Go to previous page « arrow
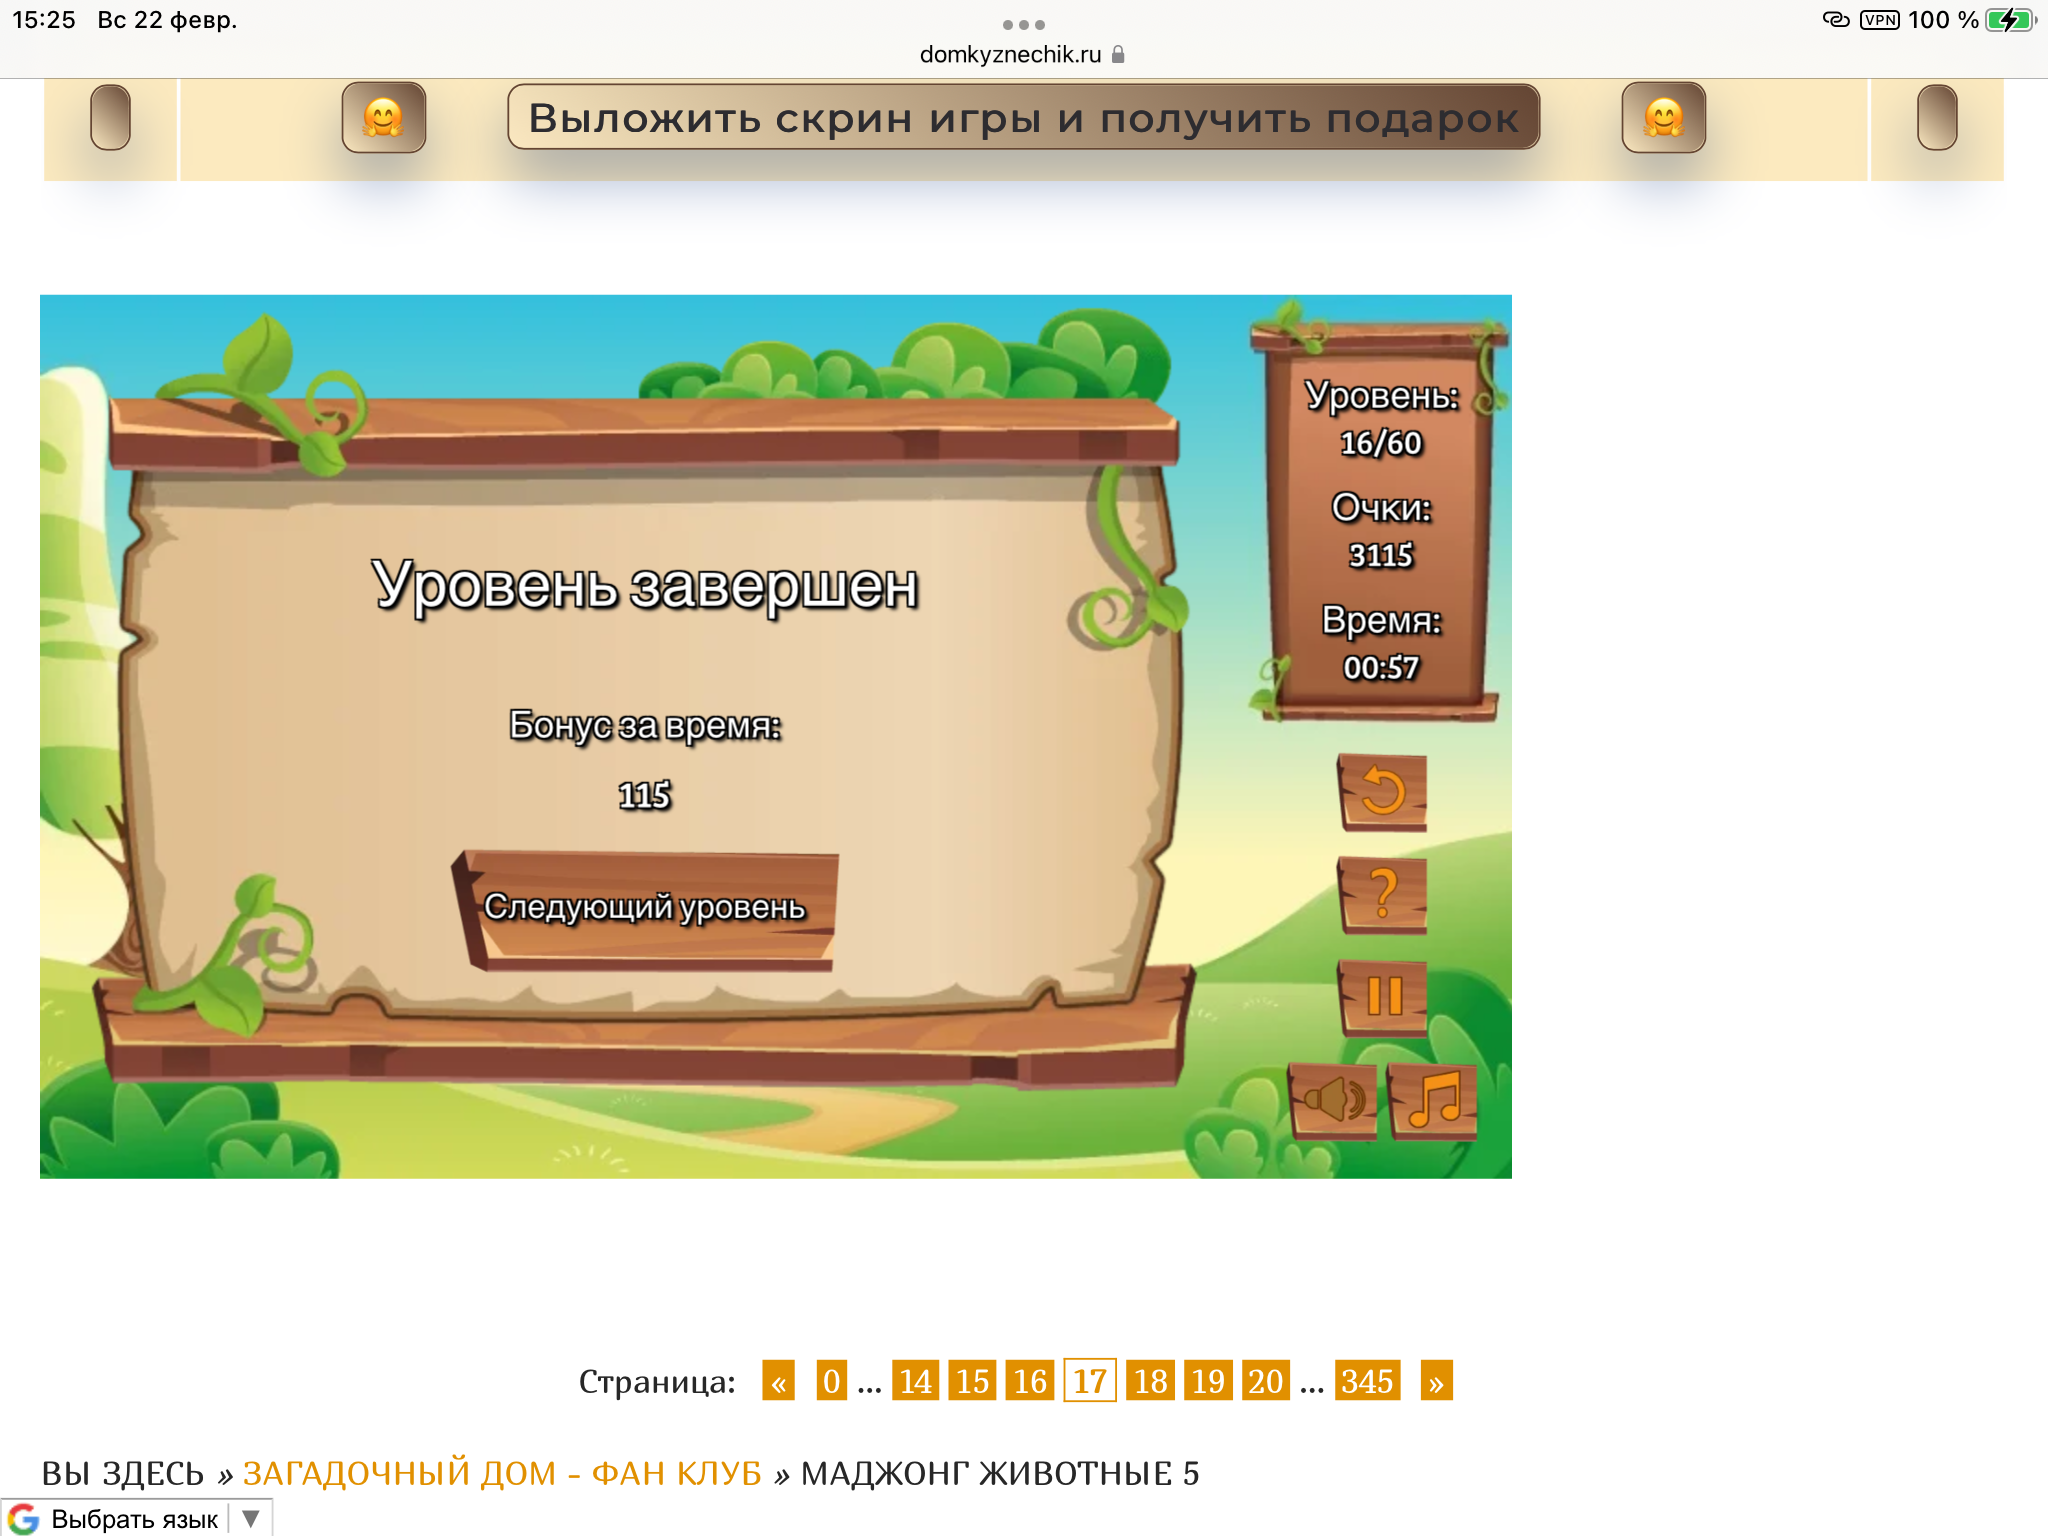The width and height of the screenshot is (2048, 1536). click(778, 1381)
